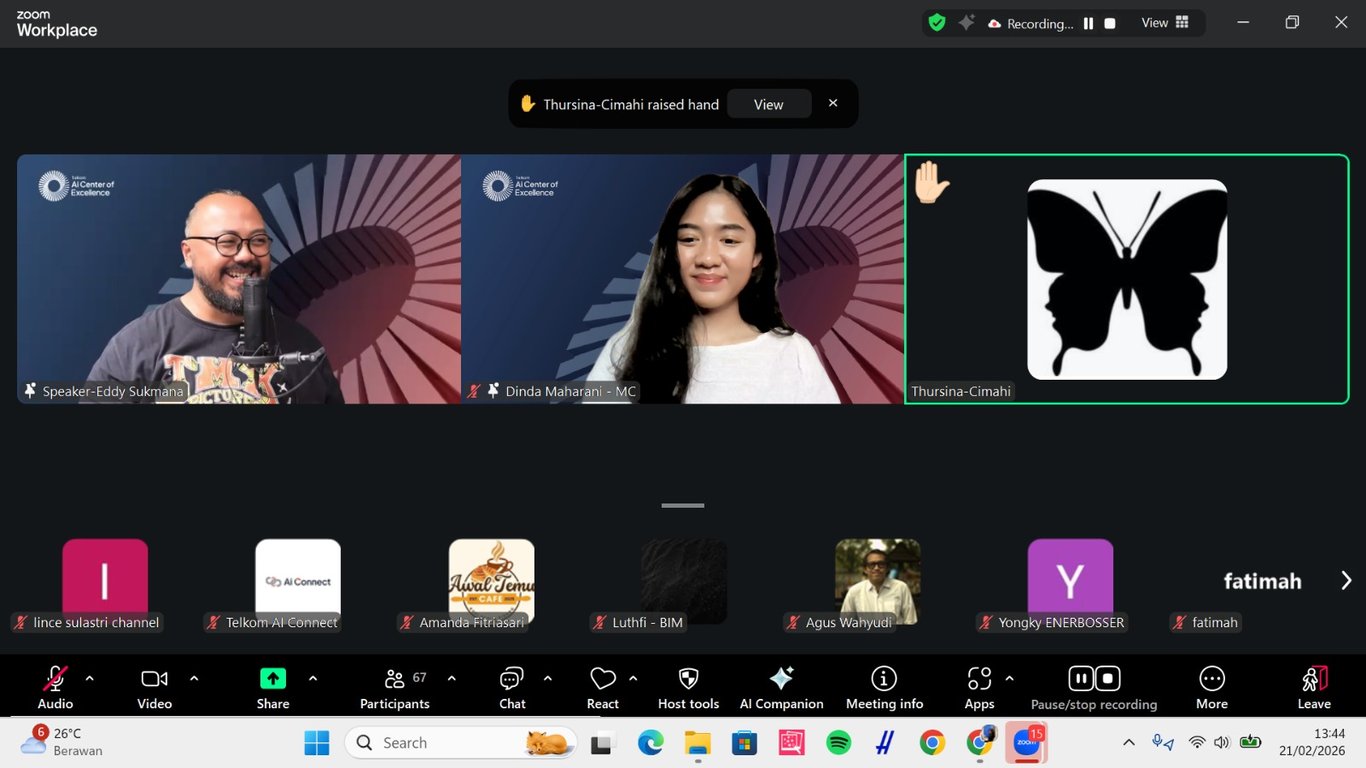
Task: Open the View layout menu
Action: (1163, 22)
